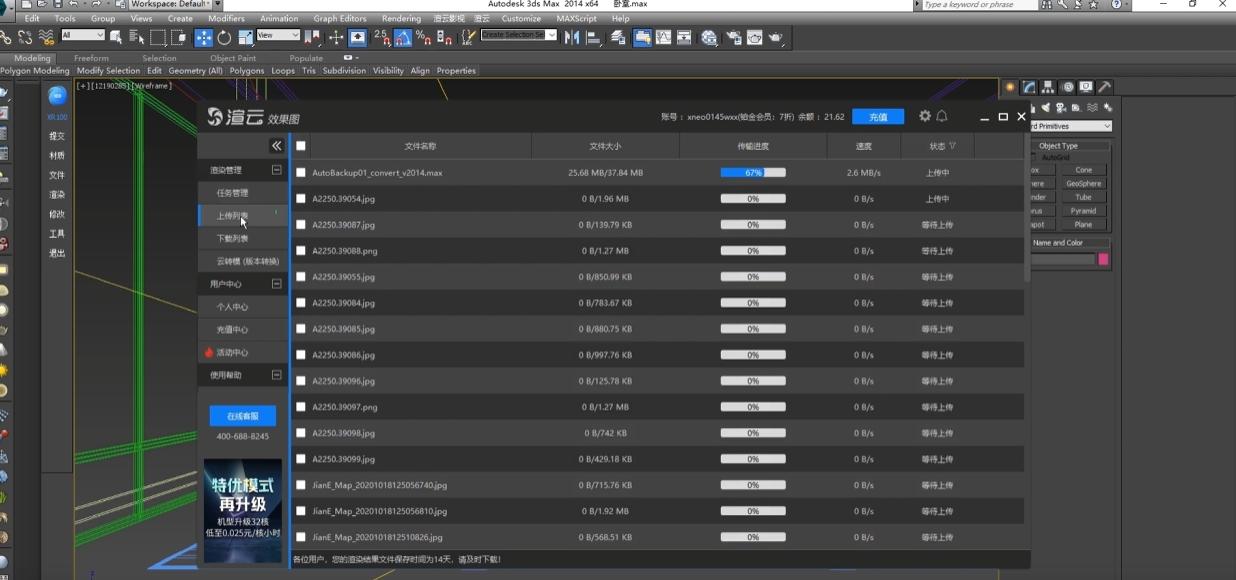Click the 在线客服 button
This screenshot has height=580, width=1236.
click(x=243, y=416)
